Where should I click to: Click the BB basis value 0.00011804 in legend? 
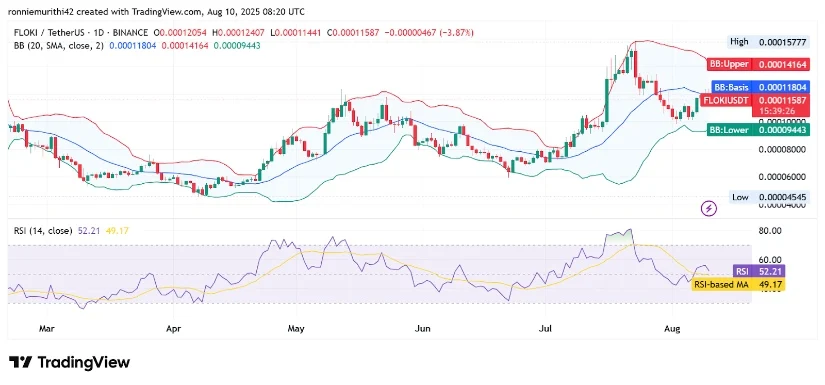coord(132,46)
